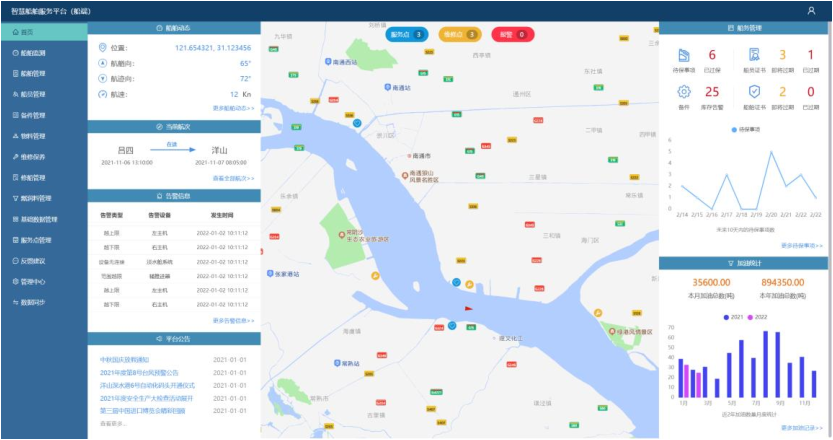Click the user profile icon in header
The height and width of the screenshot is (440, 833).
click(811, 10)
